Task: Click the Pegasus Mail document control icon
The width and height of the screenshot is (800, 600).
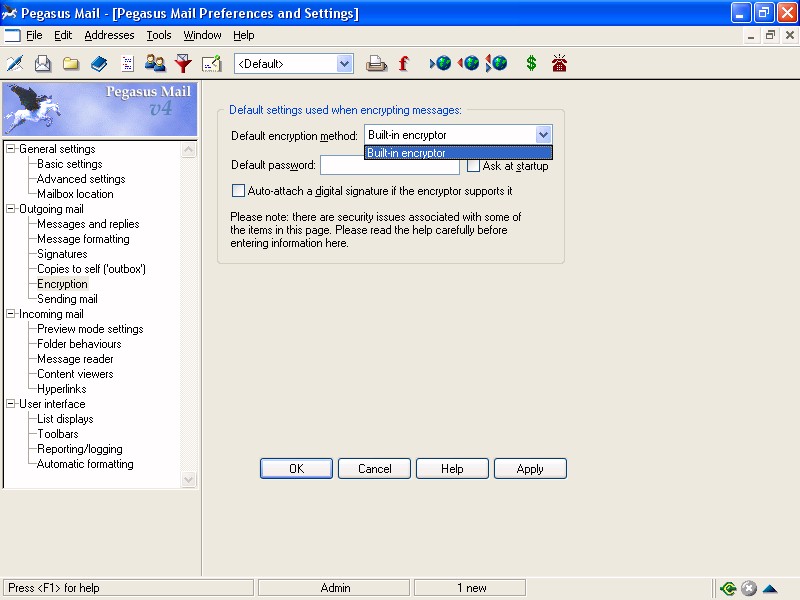Action: tap(12, 35)
